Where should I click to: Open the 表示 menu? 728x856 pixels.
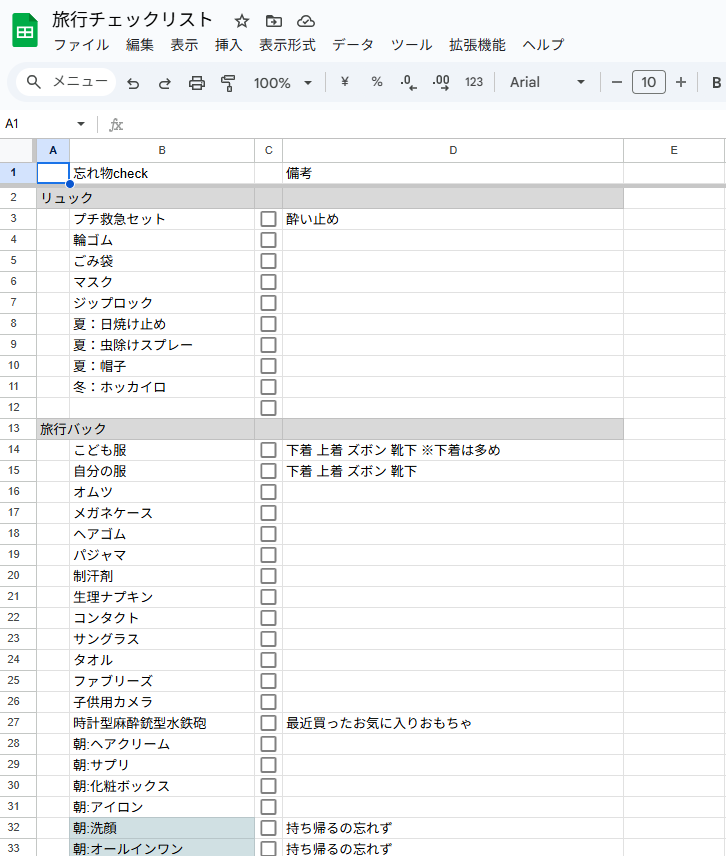pyautogui.click(x=184, y=45)
